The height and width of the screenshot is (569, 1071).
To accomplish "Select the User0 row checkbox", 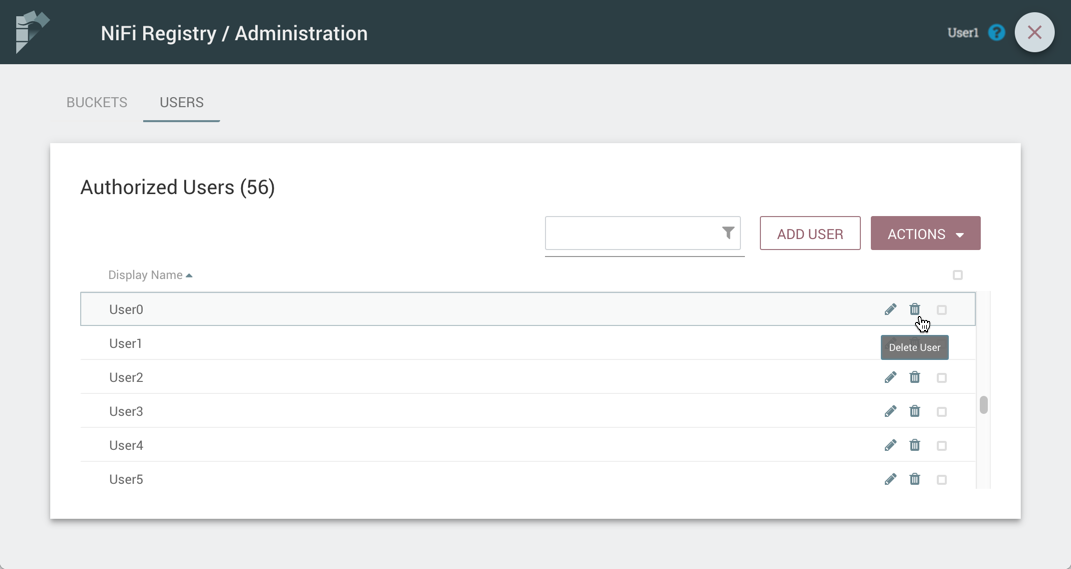I will click(941, 310).
